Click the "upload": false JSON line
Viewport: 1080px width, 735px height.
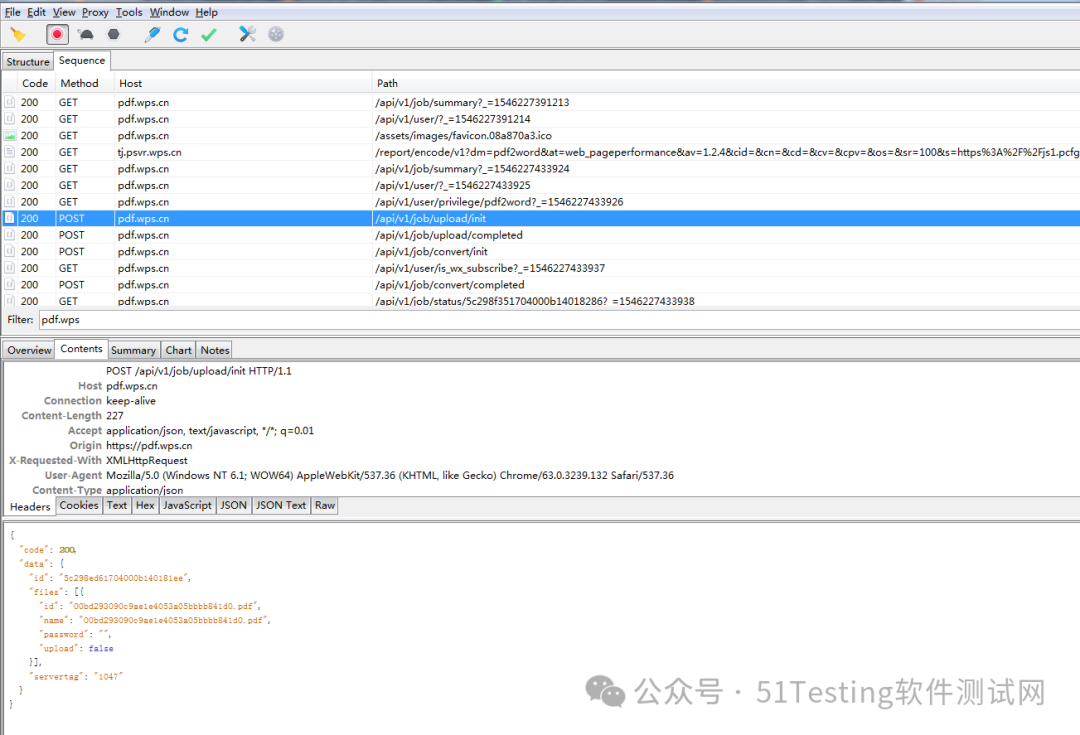pyautogui.click(x=76, y=648)
